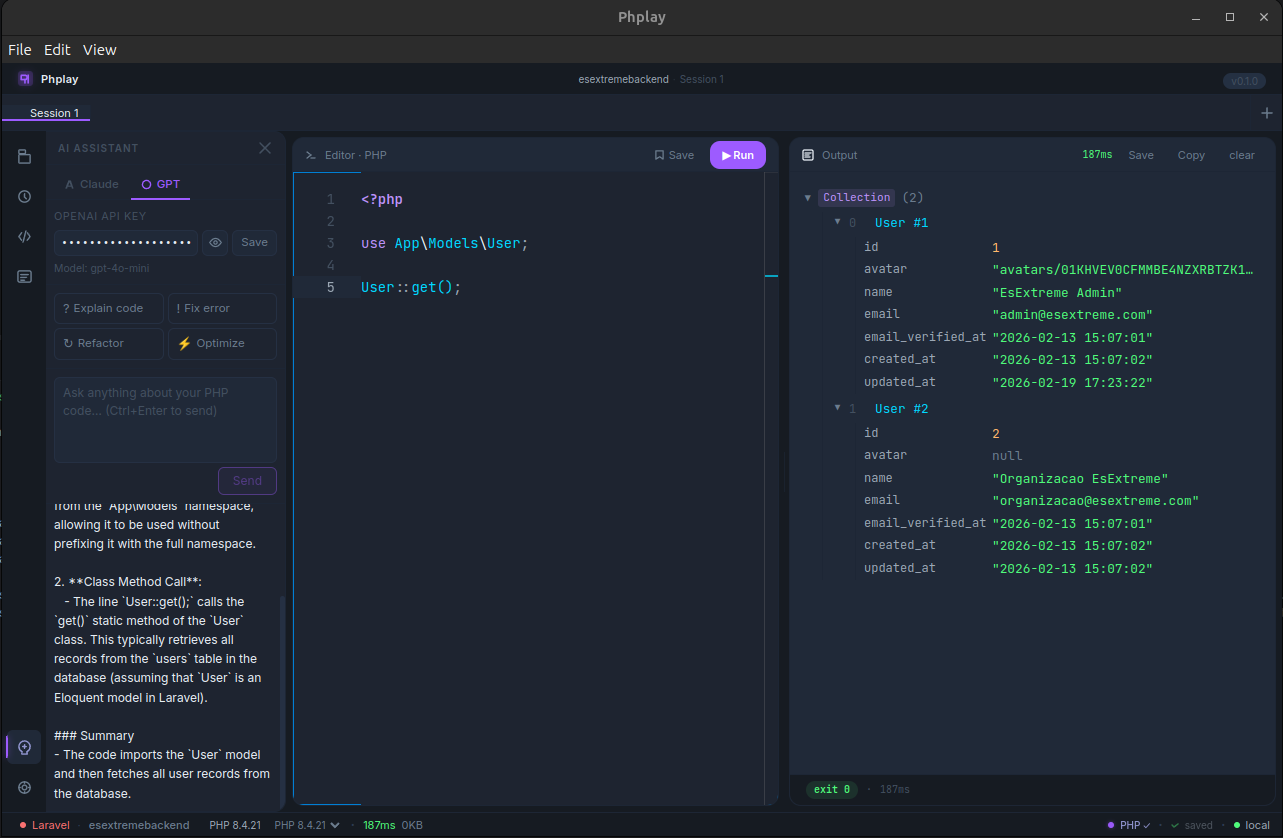Open the notes panel icon in sidebar
The height and width of the screenshot is (838, 1283).
point(24,276)
